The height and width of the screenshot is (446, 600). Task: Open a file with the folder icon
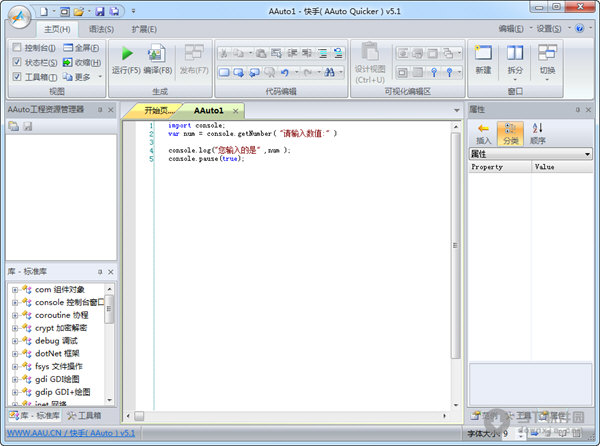(x=79, y=12)
